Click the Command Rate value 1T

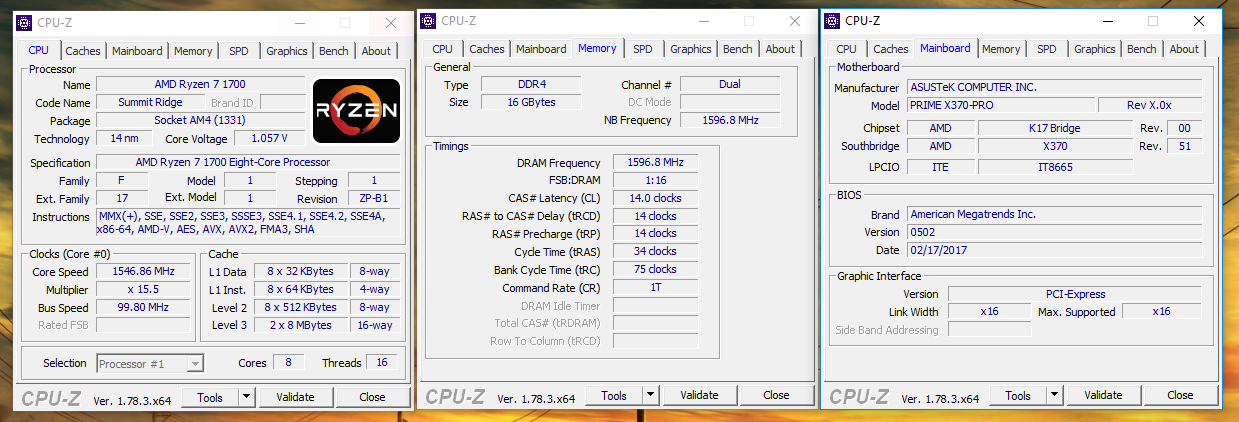click(655, 287)
